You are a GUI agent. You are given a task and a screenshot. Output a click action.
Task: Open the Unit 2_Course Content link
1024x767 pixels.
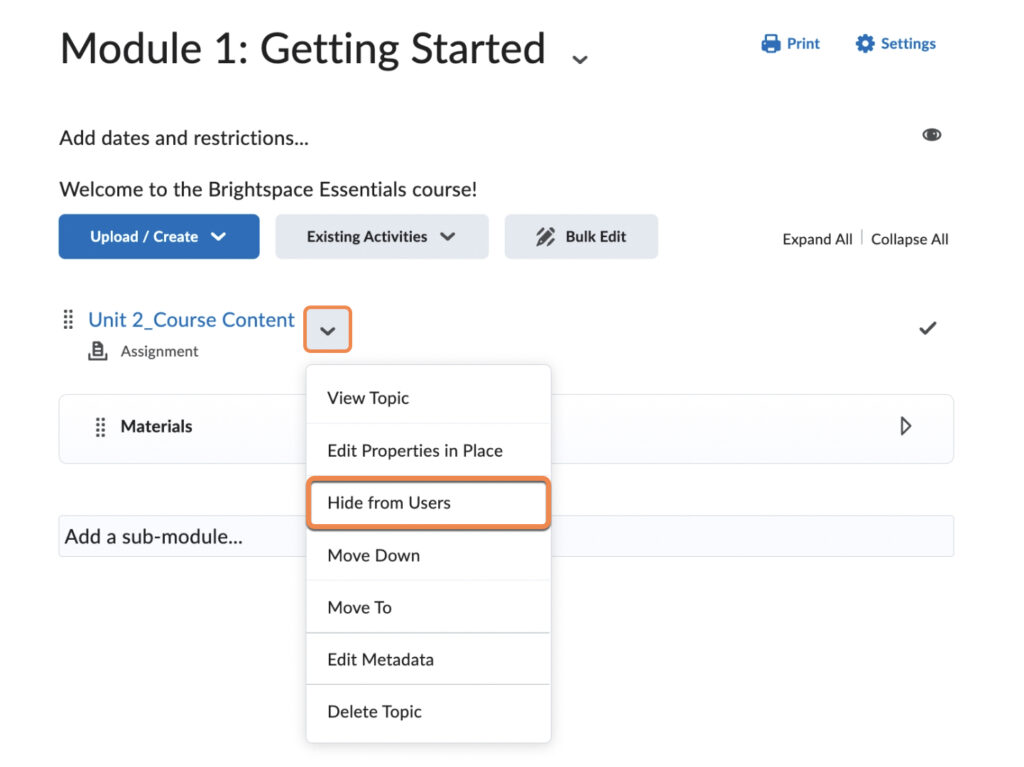(x=191, y=320)
